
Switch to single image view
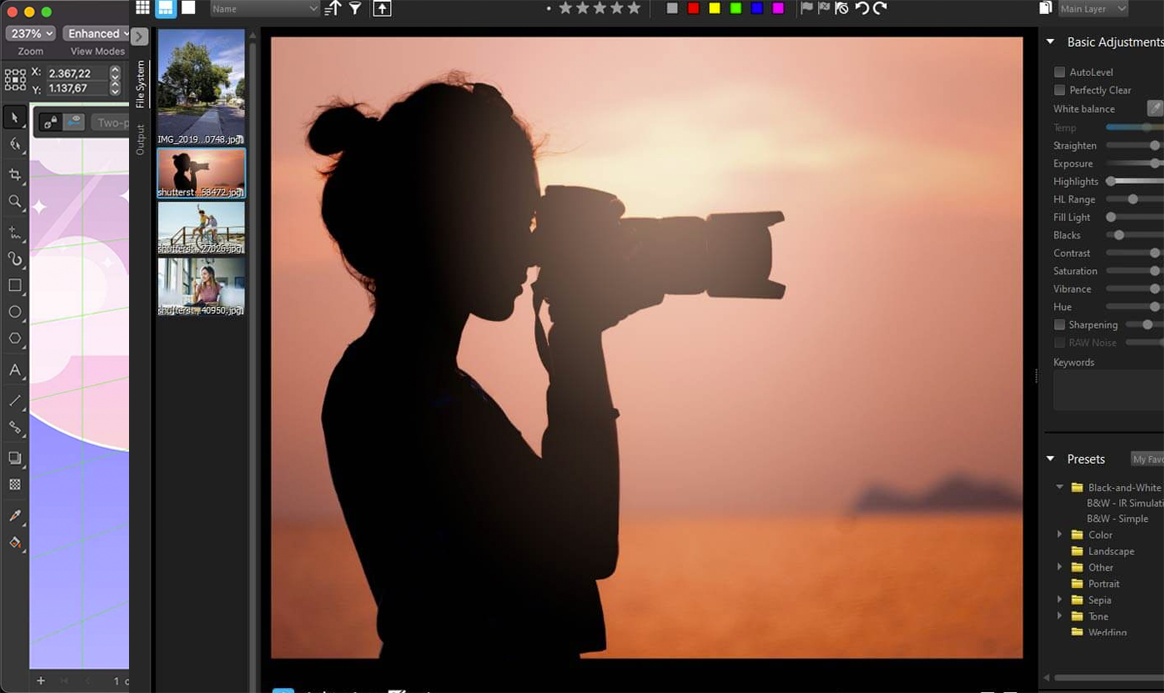[189, 8]
